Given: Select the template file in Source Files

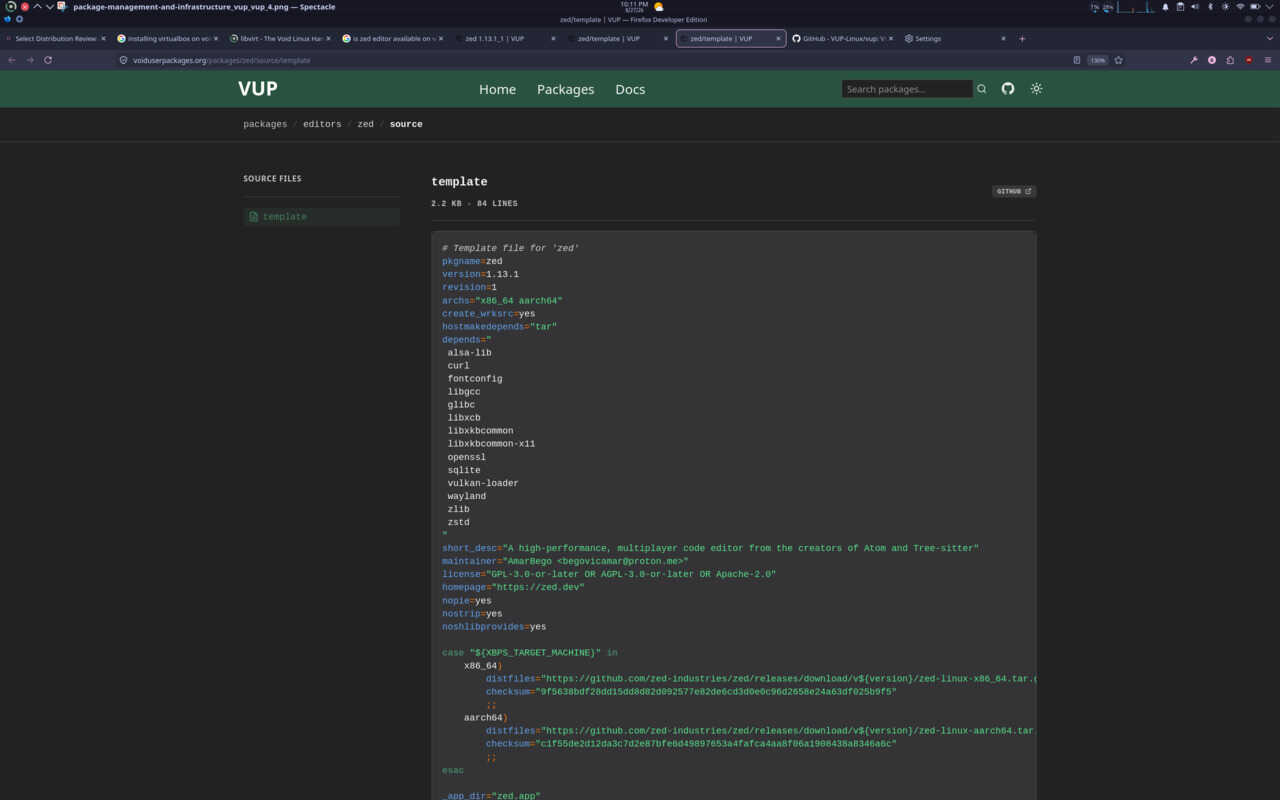Looking at the screenshot, I should tap(321, 216).
